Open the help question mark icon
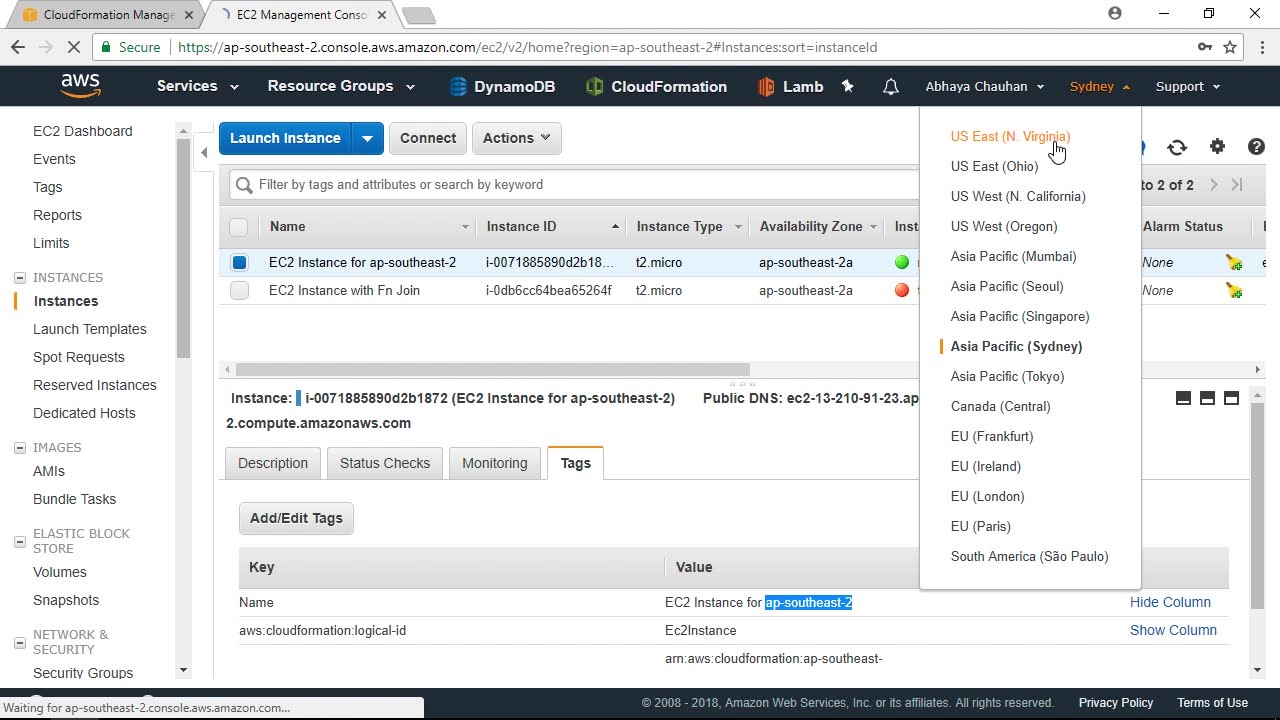Screen dimensions: 1280x720 (1257, 147)
